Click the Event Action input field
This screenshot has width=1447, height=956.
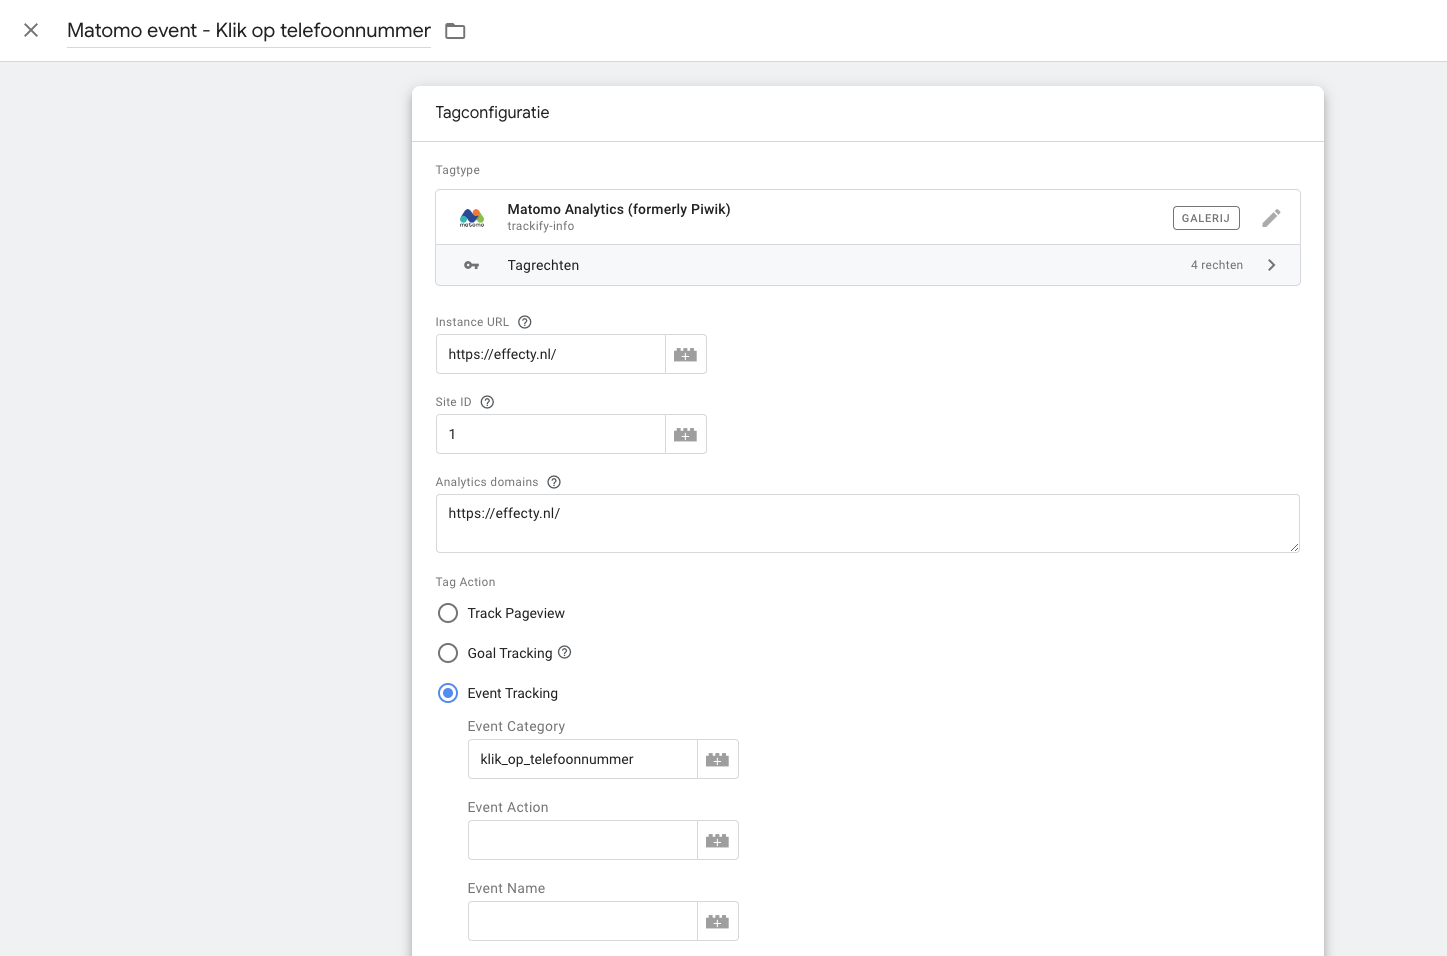point(583,840)
